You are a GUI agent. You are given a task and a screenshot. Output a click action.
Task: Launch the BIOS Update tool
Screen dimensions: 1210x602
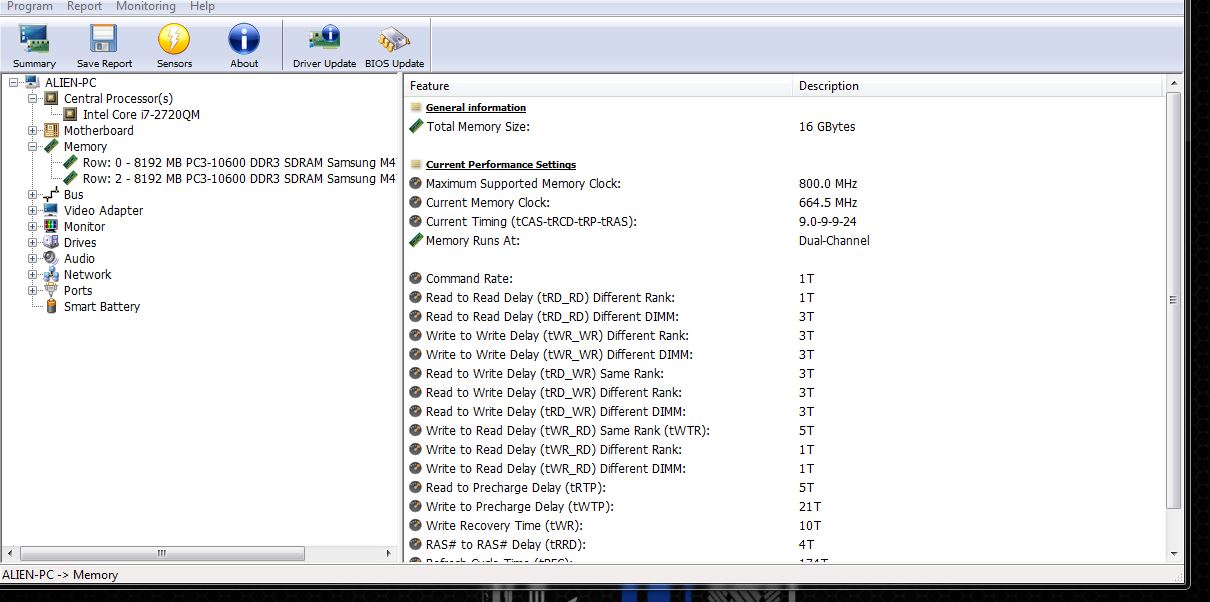tap(394, 41)
